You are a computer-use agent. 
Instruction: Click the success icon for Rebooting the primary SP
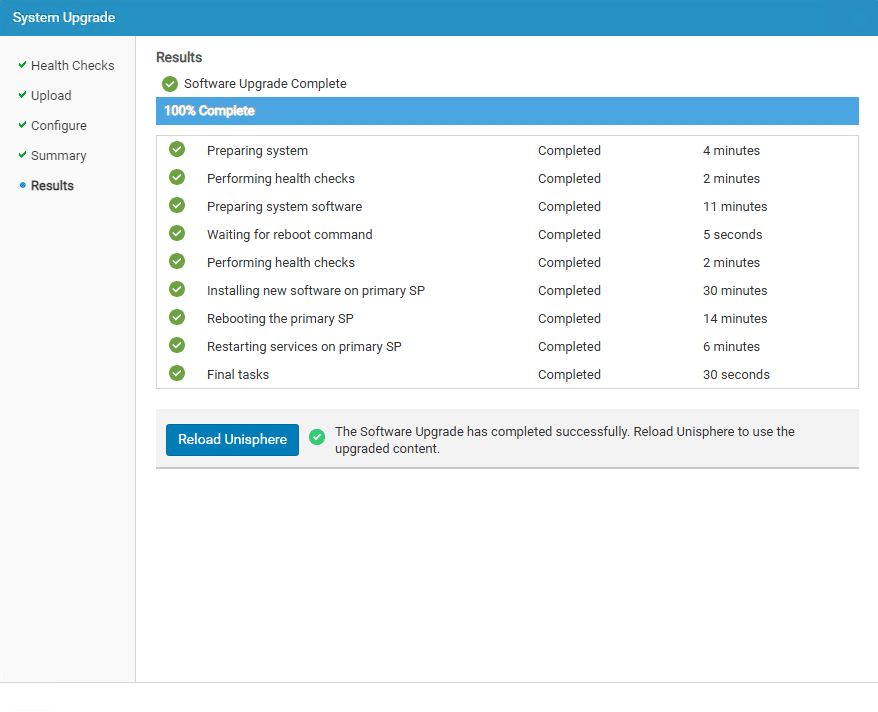coord(177,317)
